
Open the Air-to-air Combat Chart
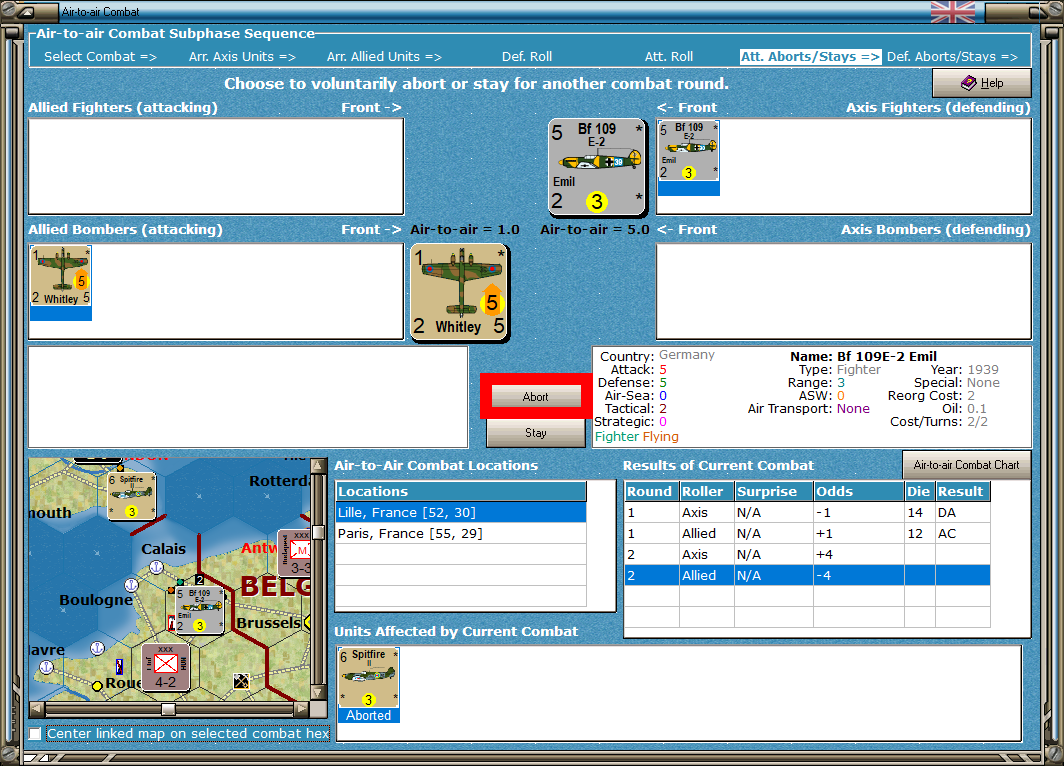[x=966, y=465]
